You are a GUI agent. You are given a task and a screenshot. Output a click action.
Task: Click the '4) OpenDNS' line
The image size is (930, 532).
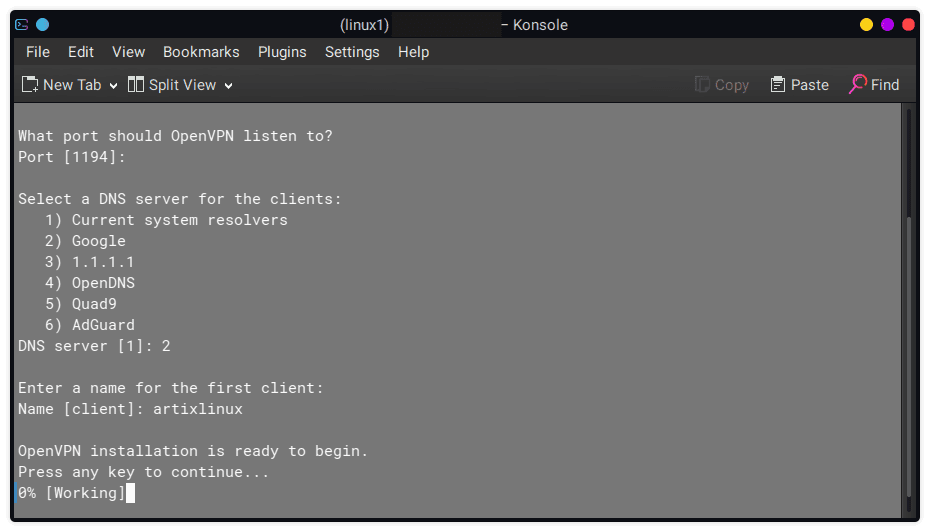click(90, 283)
